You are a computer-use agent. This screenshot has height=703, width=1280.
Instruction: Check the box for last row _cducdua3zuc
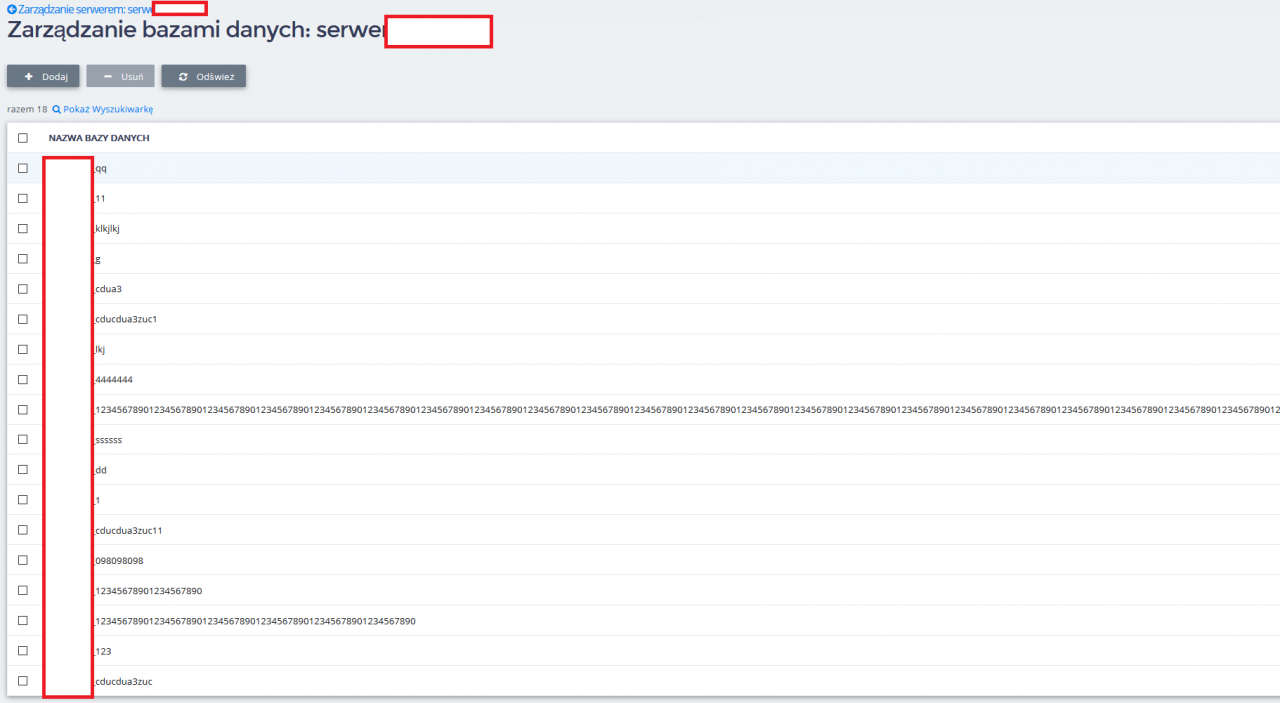pyautogui.click(x=23, y=681)
